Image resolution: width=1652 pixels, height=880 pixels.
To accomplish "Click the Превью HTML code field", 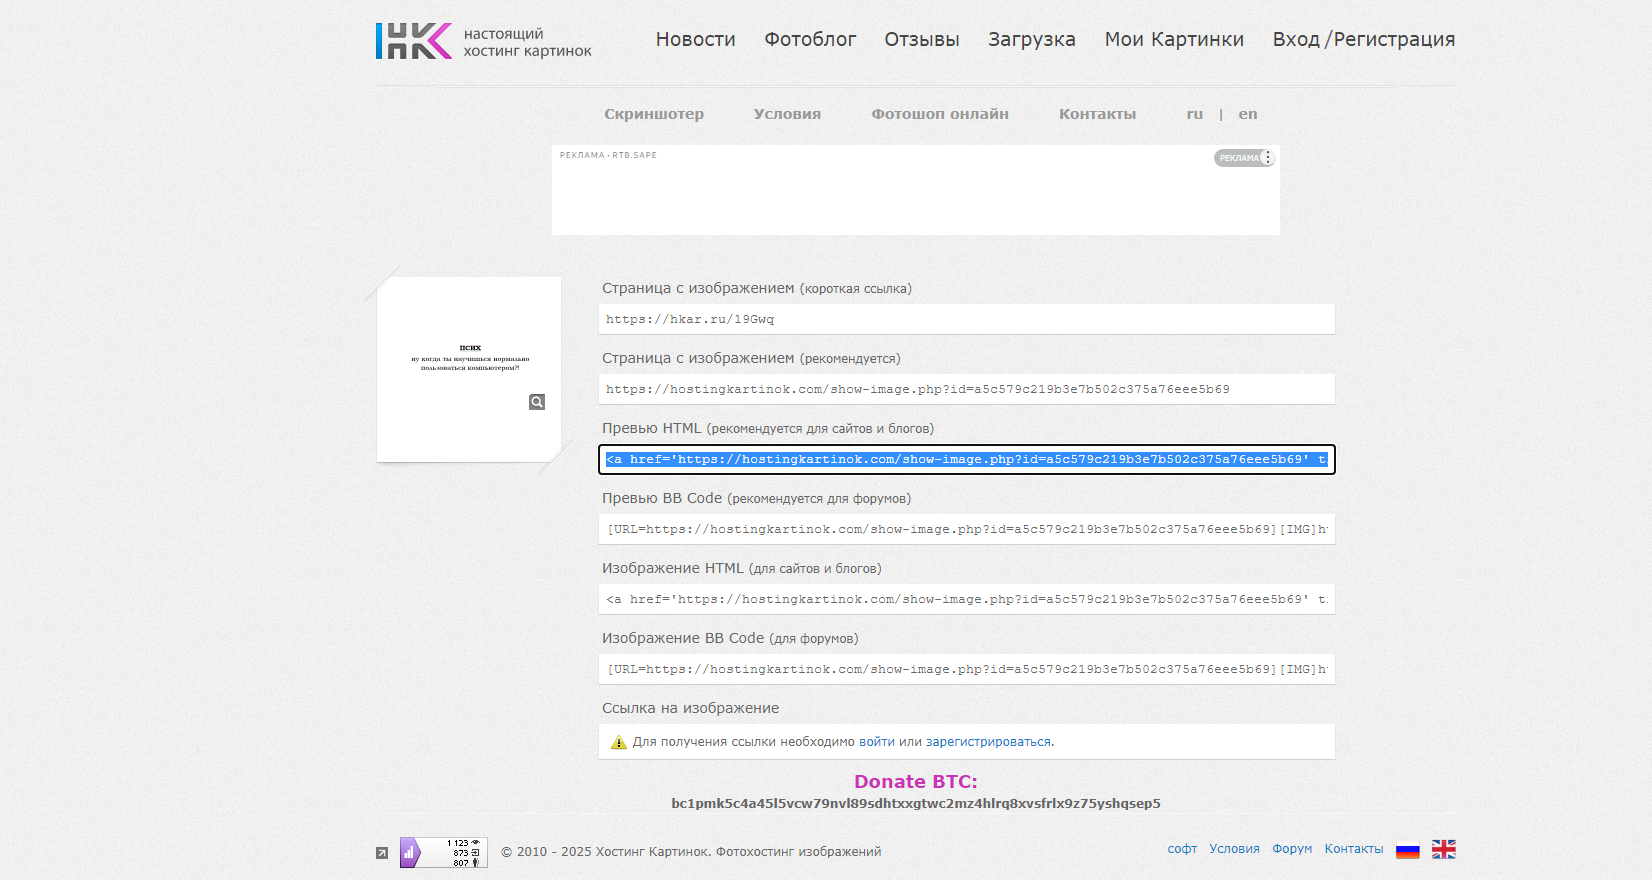I will click(967, 459).
